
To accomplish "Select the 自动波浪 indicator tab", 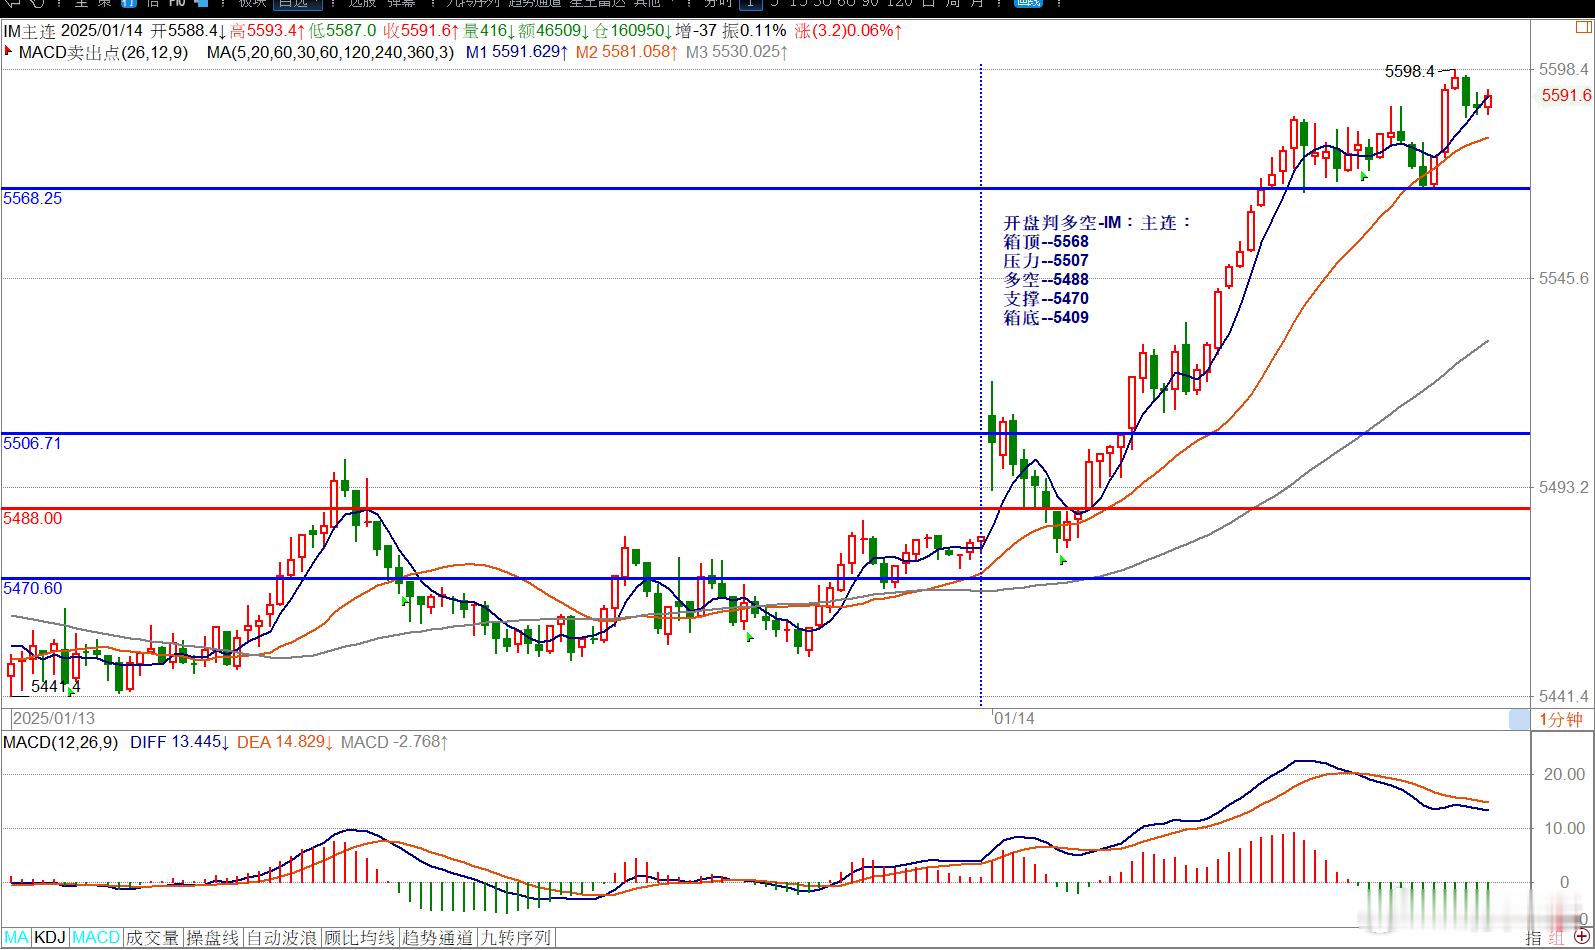I will [284, 938].
